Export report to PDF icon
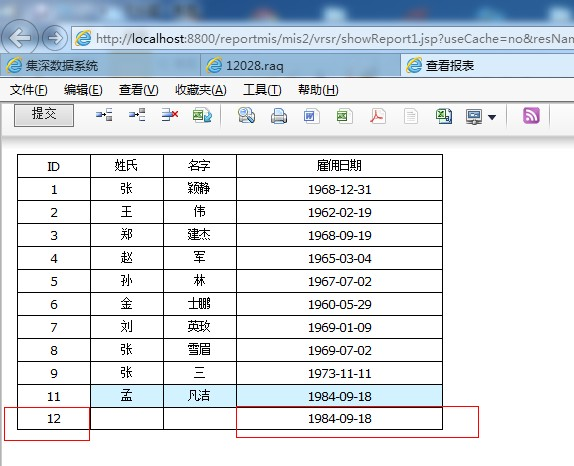574x466 pixels. pyautogui.click(x=378, y=116)
